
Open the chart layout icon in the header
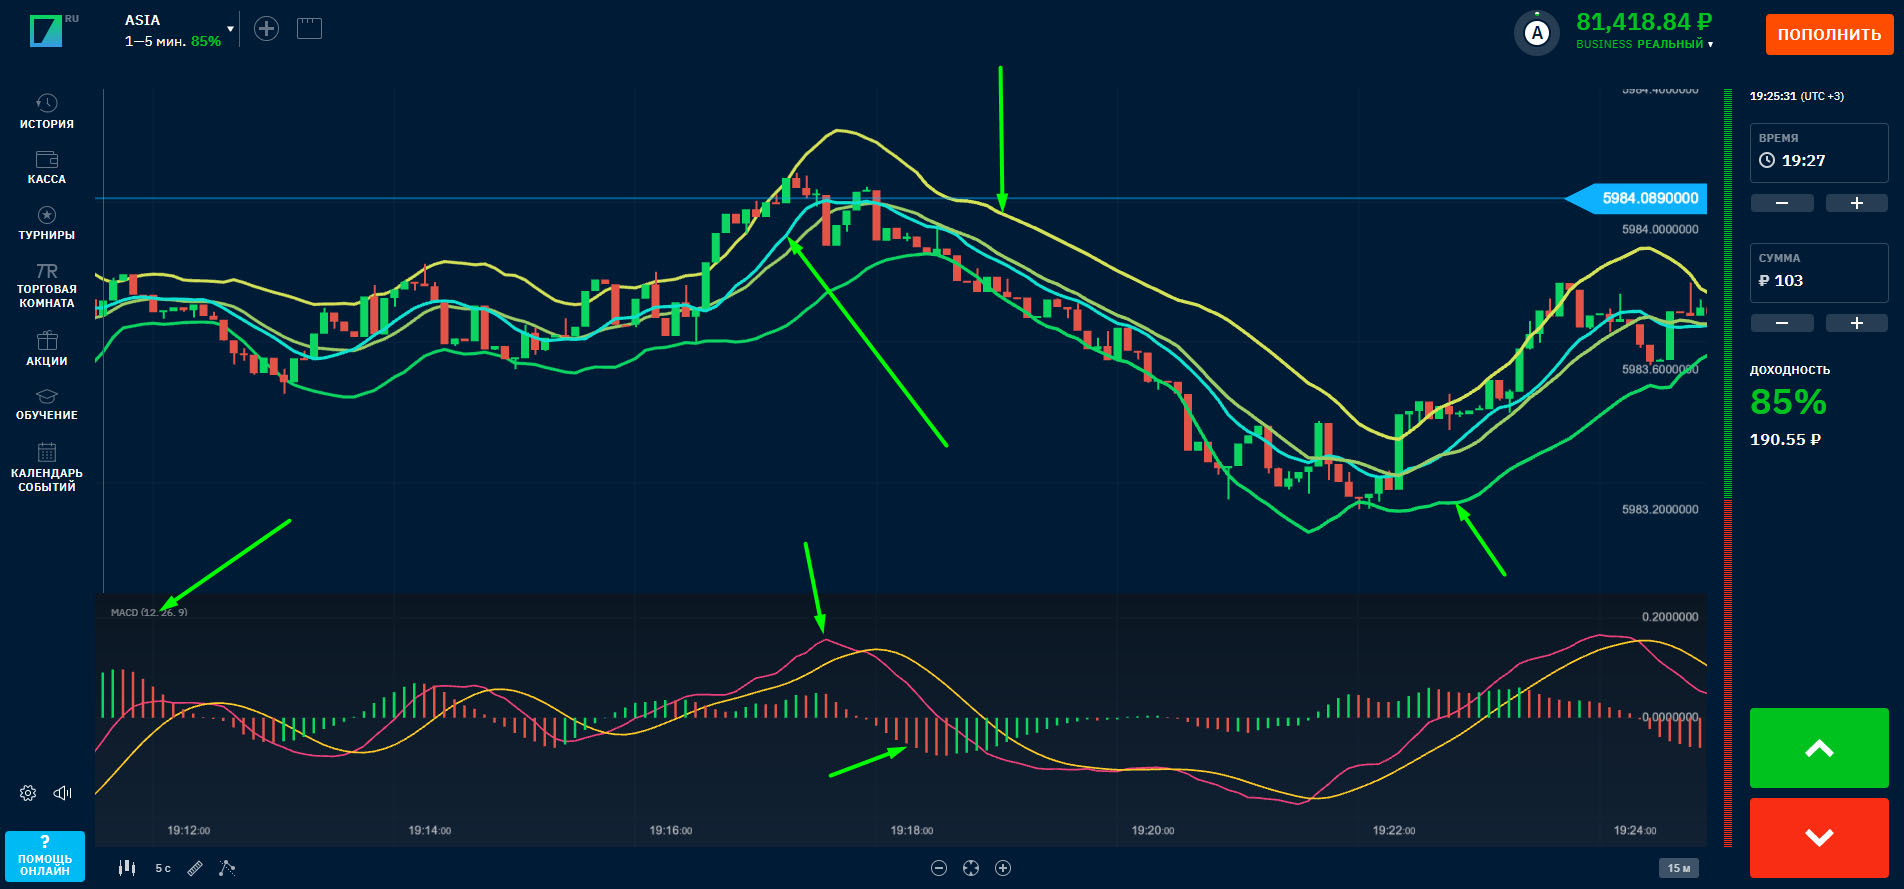310,29
